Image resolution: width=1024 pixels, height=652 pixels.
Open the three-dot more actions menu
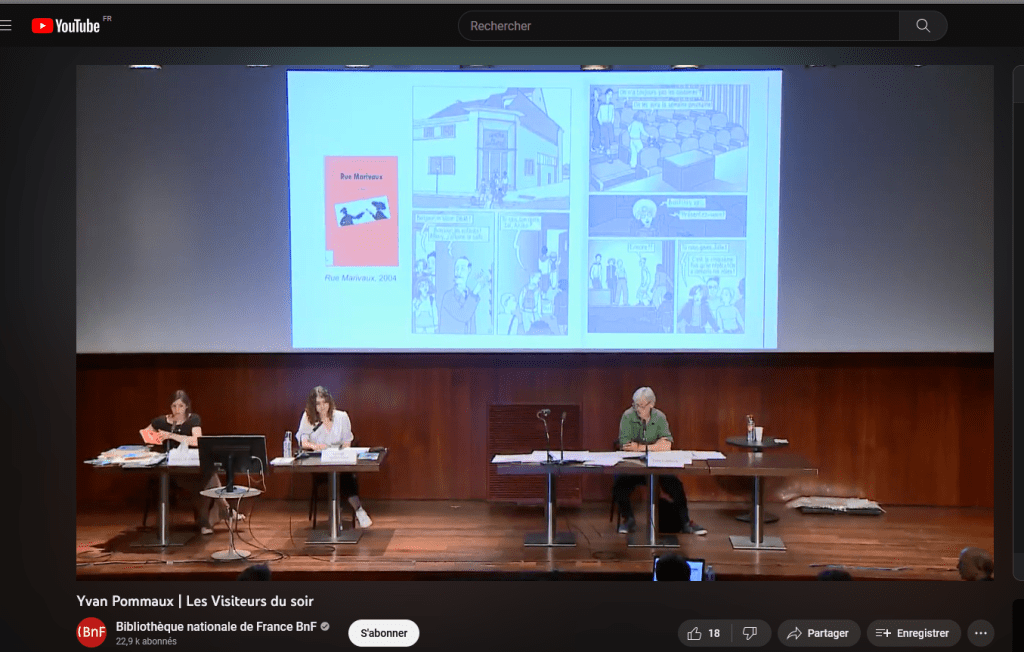(x=981, y=633)
